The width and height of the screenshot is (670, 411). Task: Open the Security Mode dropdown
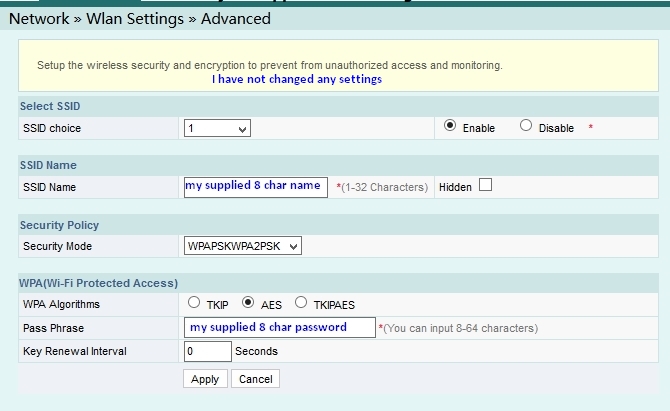(243, 246)
